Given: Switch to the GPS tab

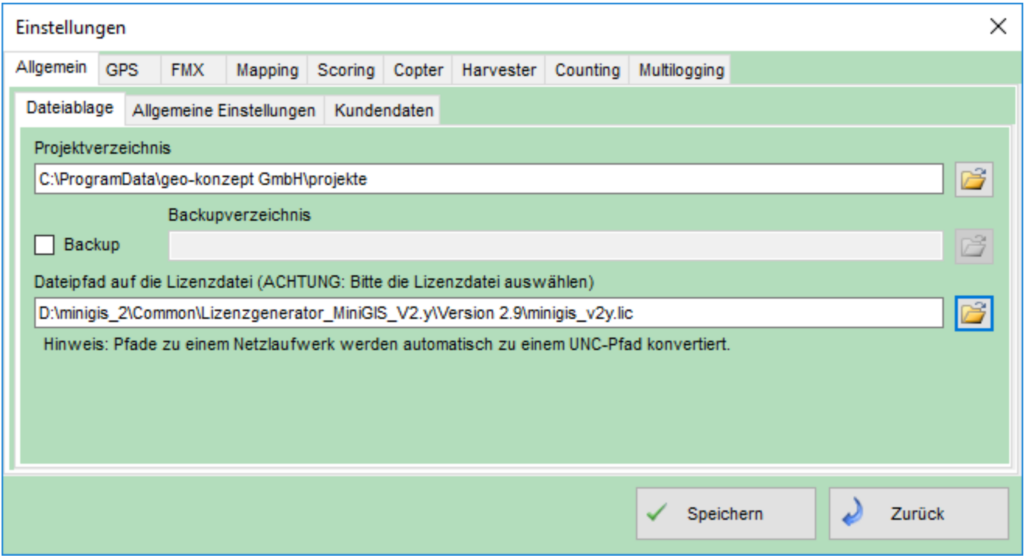Looking at the screenshot, I should (122, 70).
